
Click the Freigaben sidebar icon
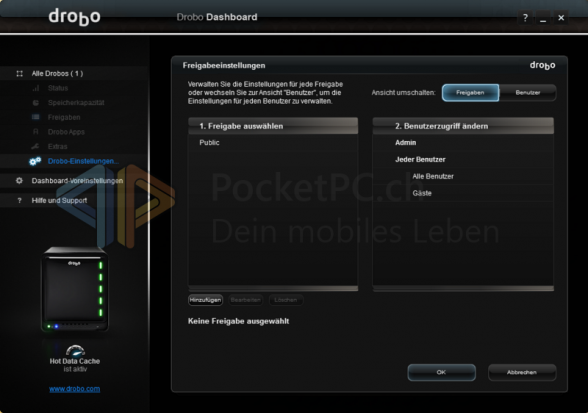36,117
